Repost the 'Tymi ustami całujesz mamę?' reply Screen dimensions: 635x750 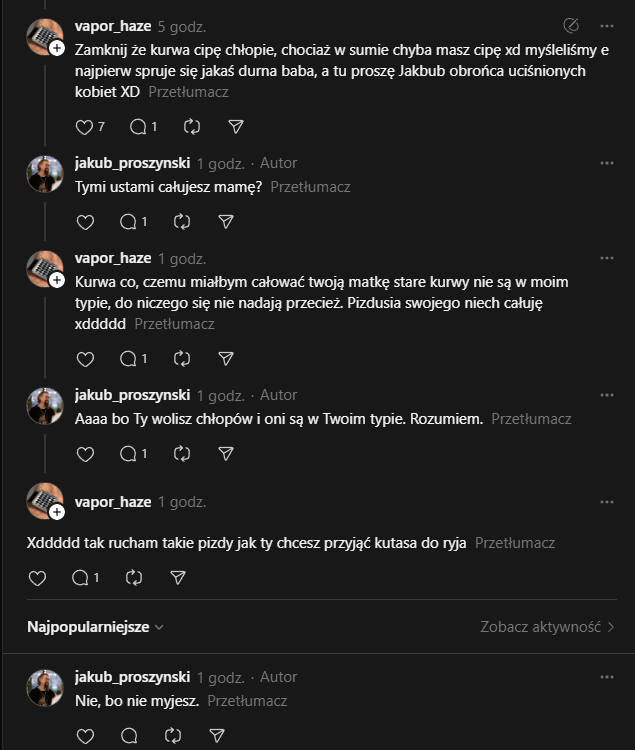point(182,221)
